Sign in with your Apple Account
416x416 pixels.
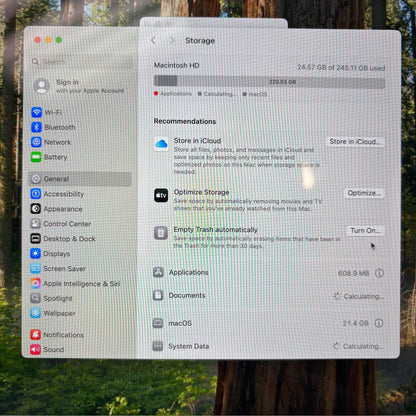(x=79, y=86)
